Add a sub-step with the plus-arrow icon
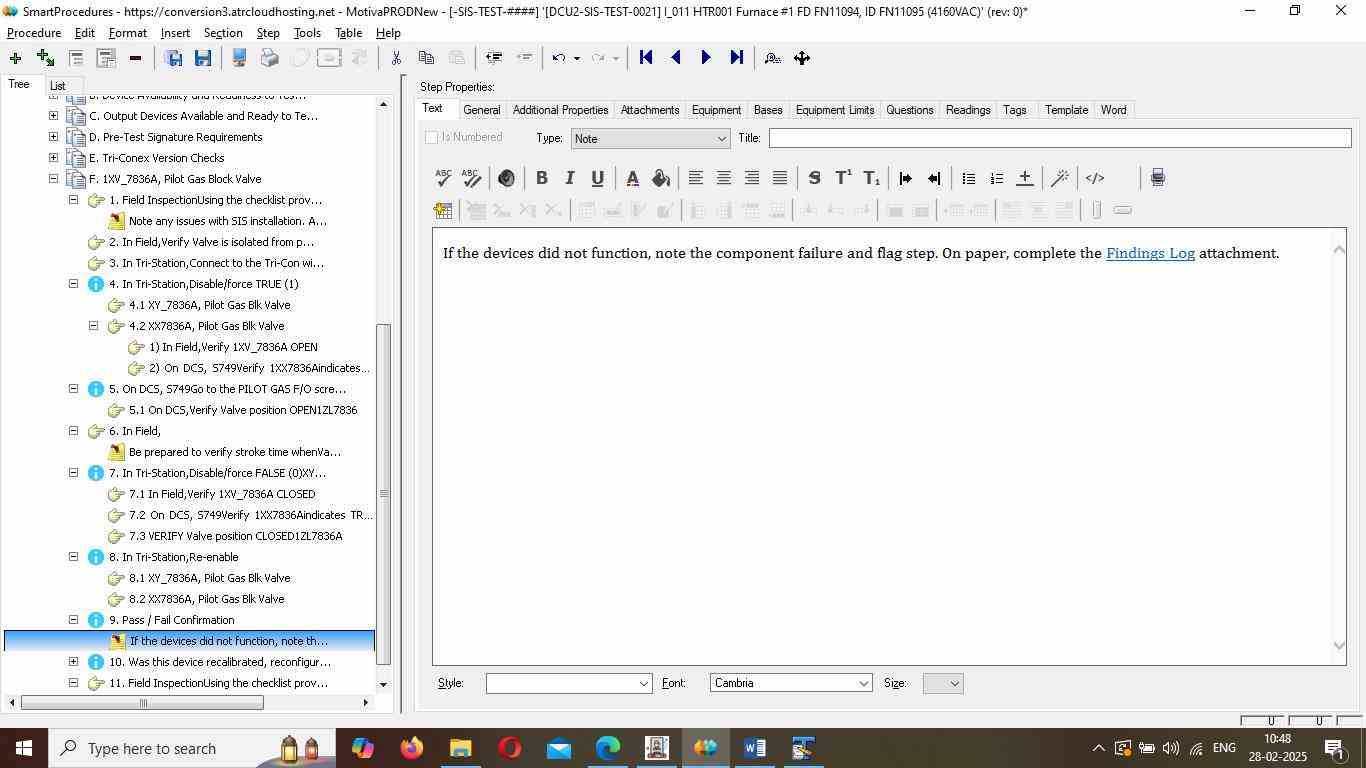The image size is (1366, 768). pos(45,58)
